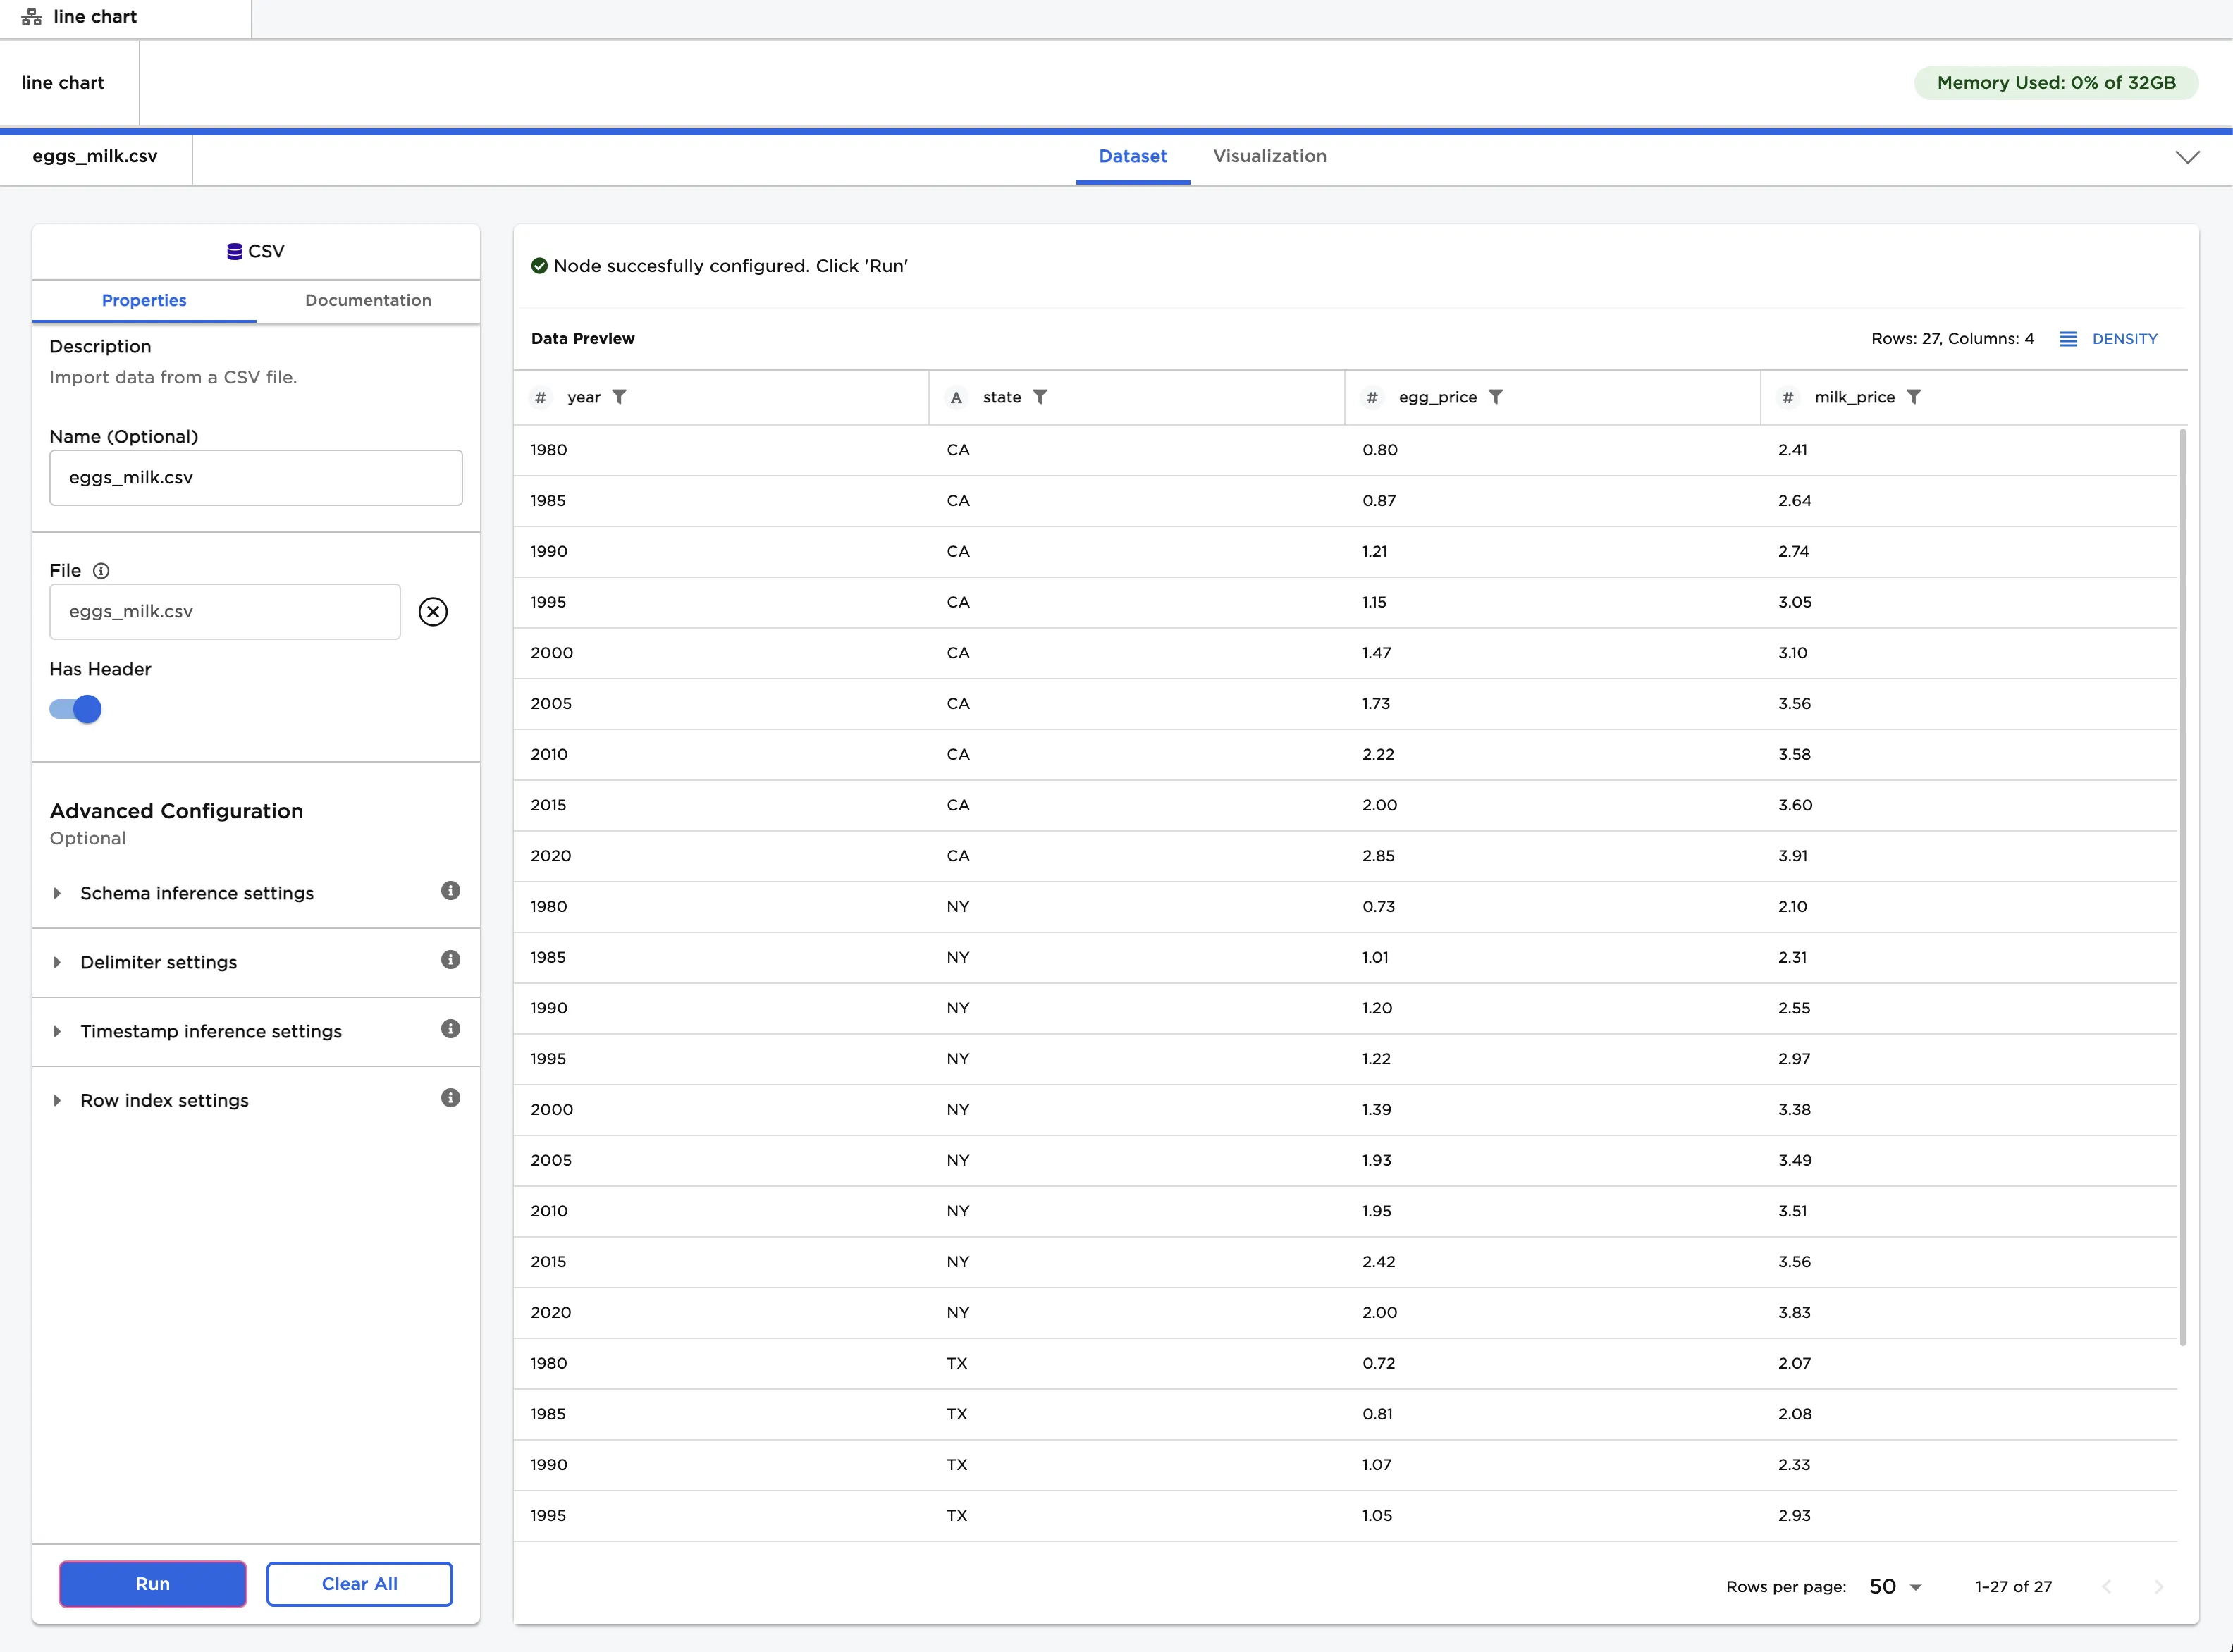Switch to the Visualization tab
This screenshot has height=1652, width=2233.
(x=1269, y=156)
